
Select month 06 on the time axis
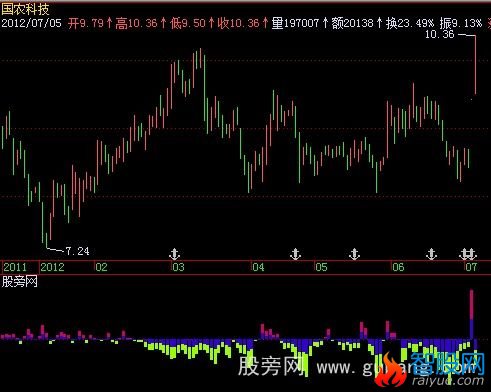398,267
